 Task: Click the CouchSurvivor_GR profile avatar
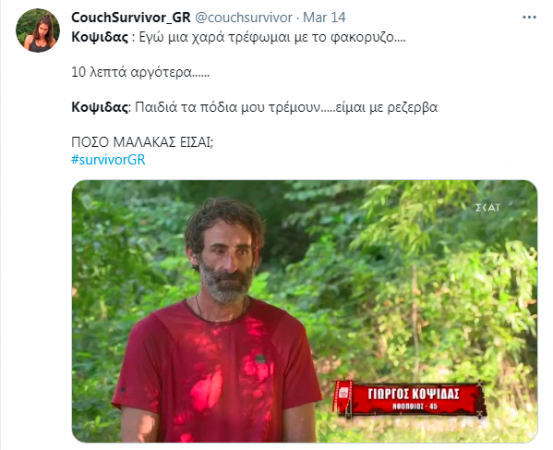(38, 31)
